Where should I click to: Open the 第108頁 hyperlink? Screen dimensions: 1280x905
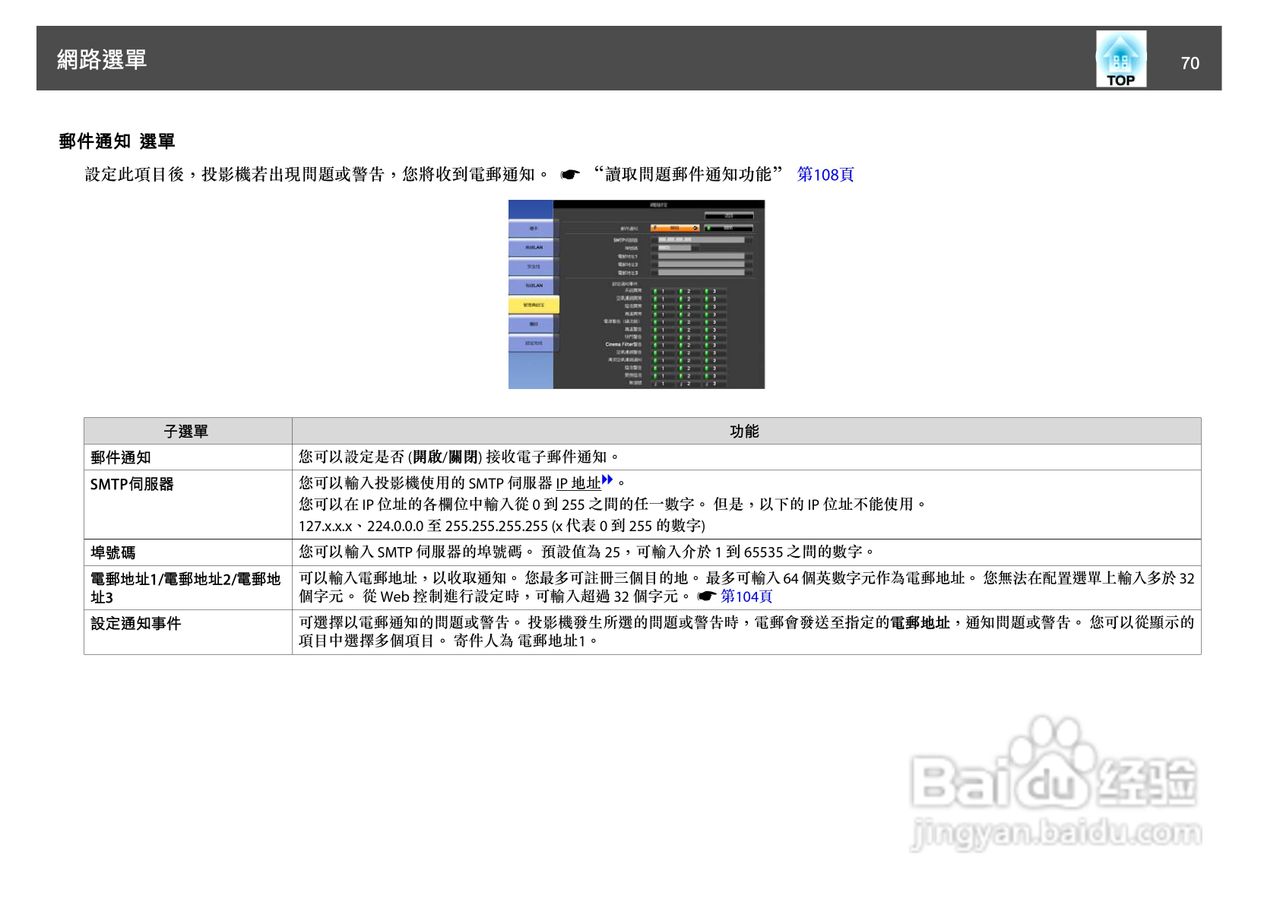tap(823, 173)
